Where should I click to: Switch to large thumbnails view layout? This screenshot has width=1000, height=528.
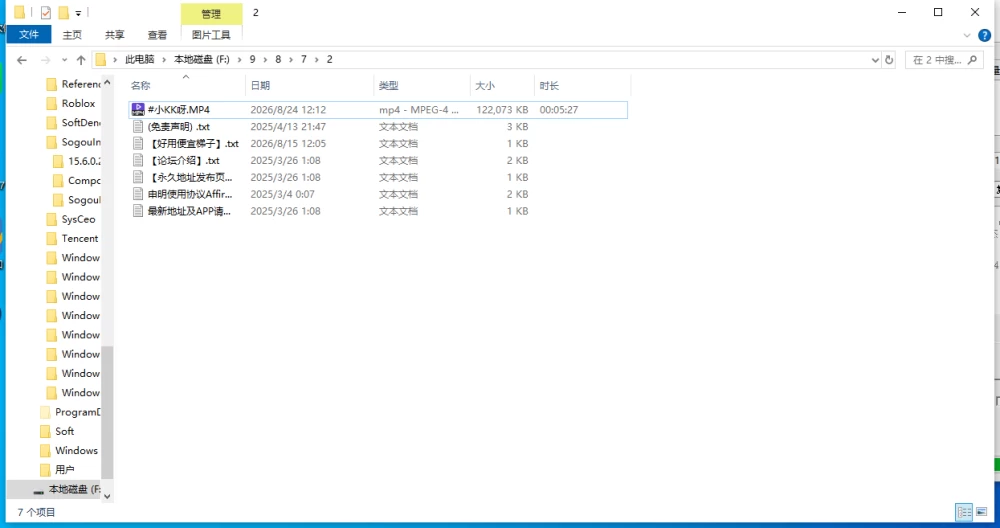pos(982,512)
